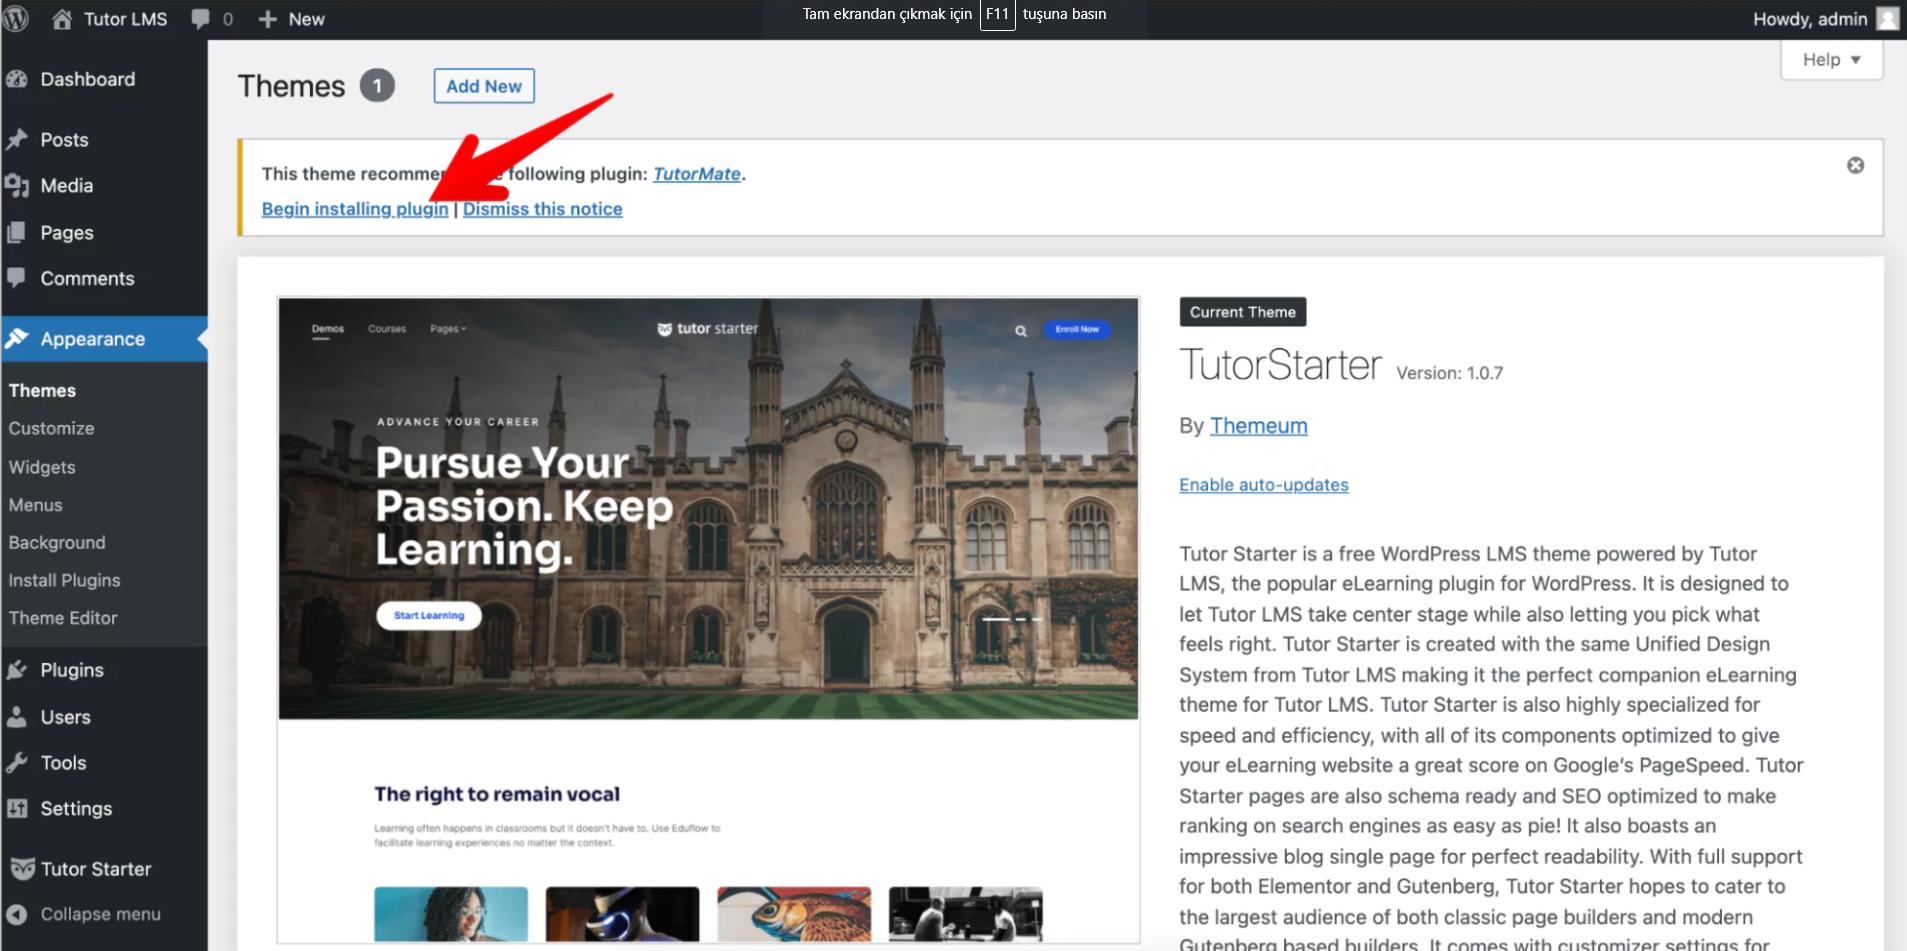This screenshot has height=951, width=1907.
Task: Open the Background submenu item
Action: coord(57,542)
